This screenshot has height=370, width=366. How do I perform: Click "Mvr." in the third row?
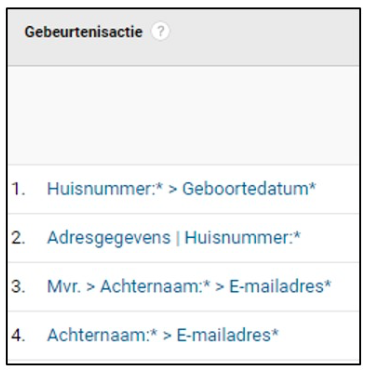click(x=64, y=286)
